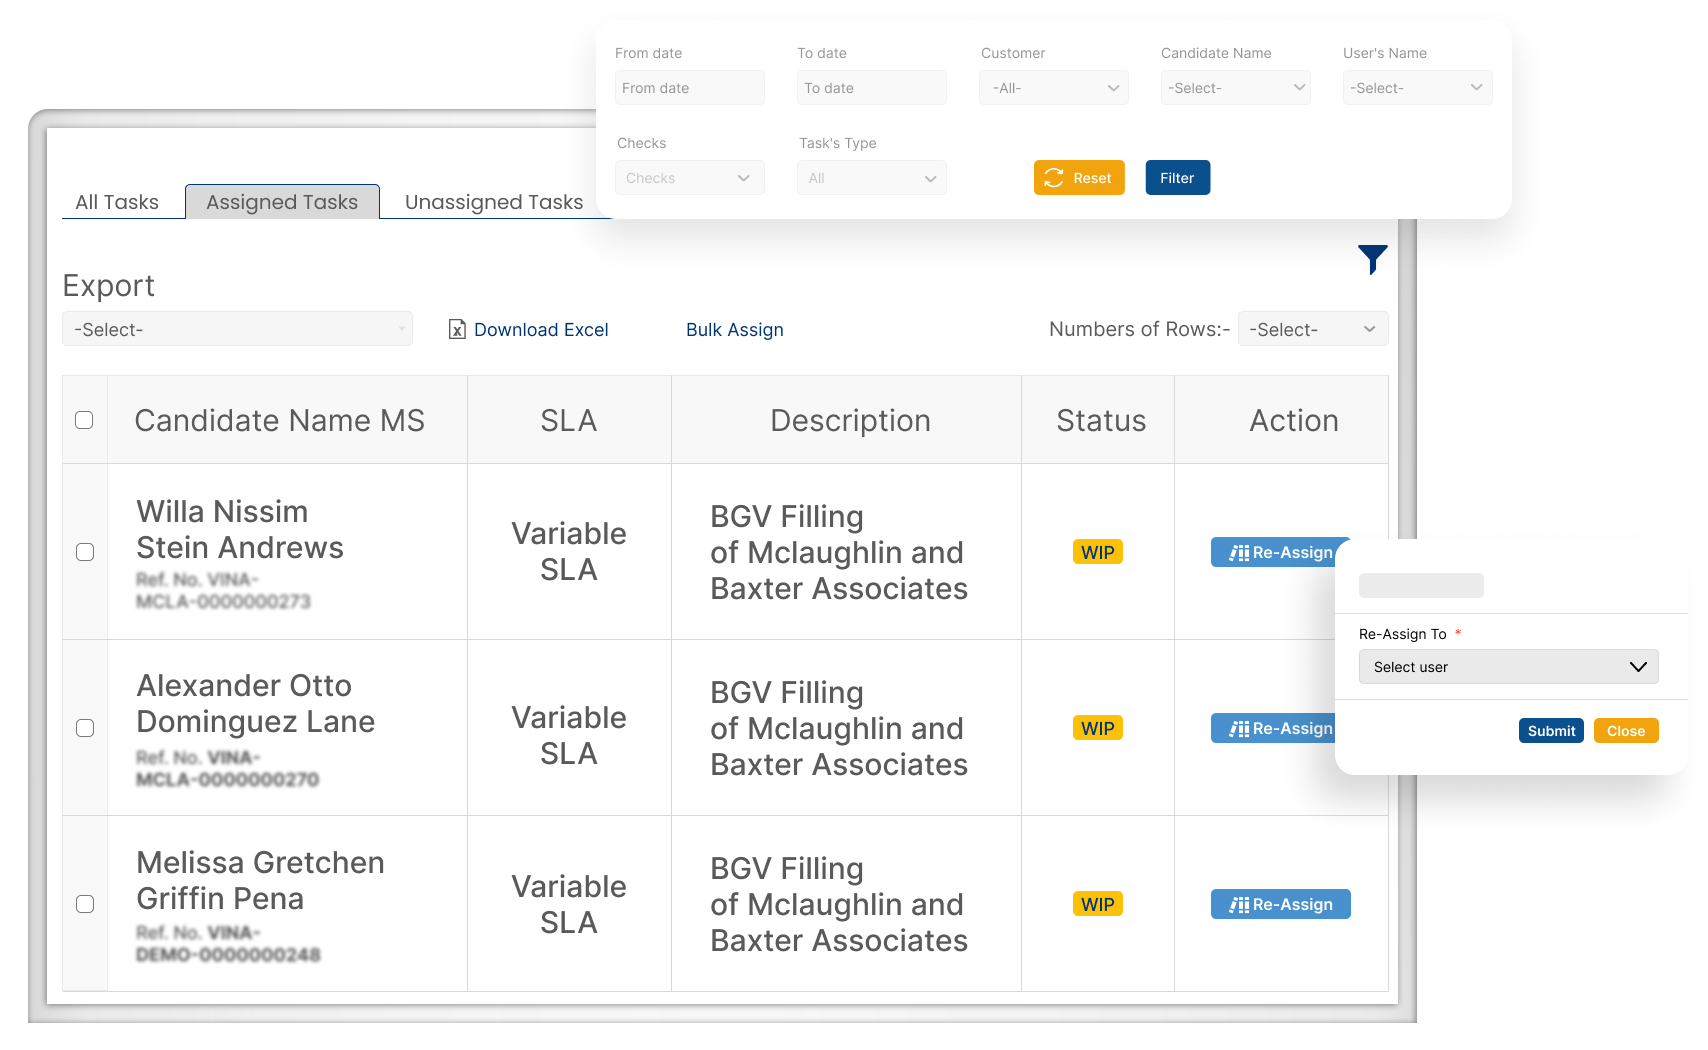Click the Reset button with refresh icon
This screenshot has height=1050, width=1708.
pos(1078,178)
